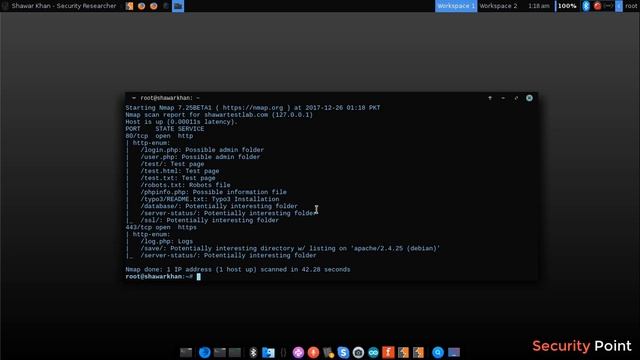Image resolution: width=640 pixels, height=360 pixels.
Task: Switch to Workspace 1
Action: pos(456,6)
